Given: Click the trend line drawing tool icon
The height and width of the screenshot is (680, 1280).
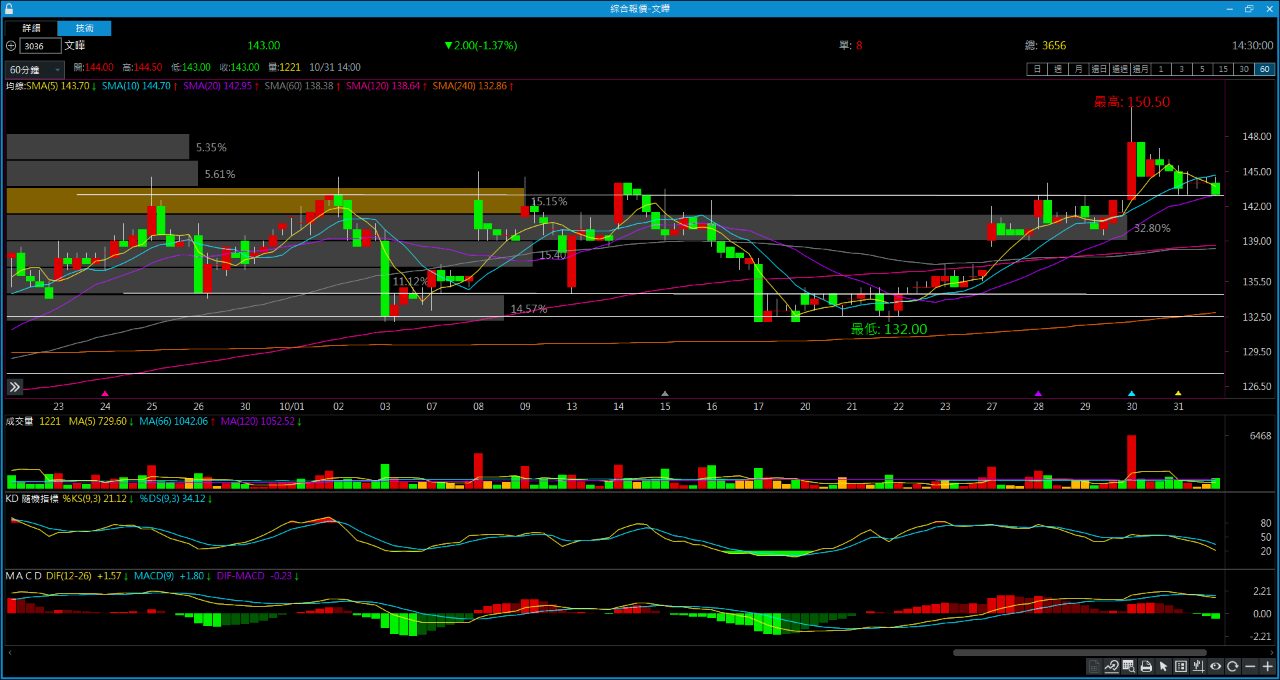Looking at the screenshot, I should point(1111,667).
